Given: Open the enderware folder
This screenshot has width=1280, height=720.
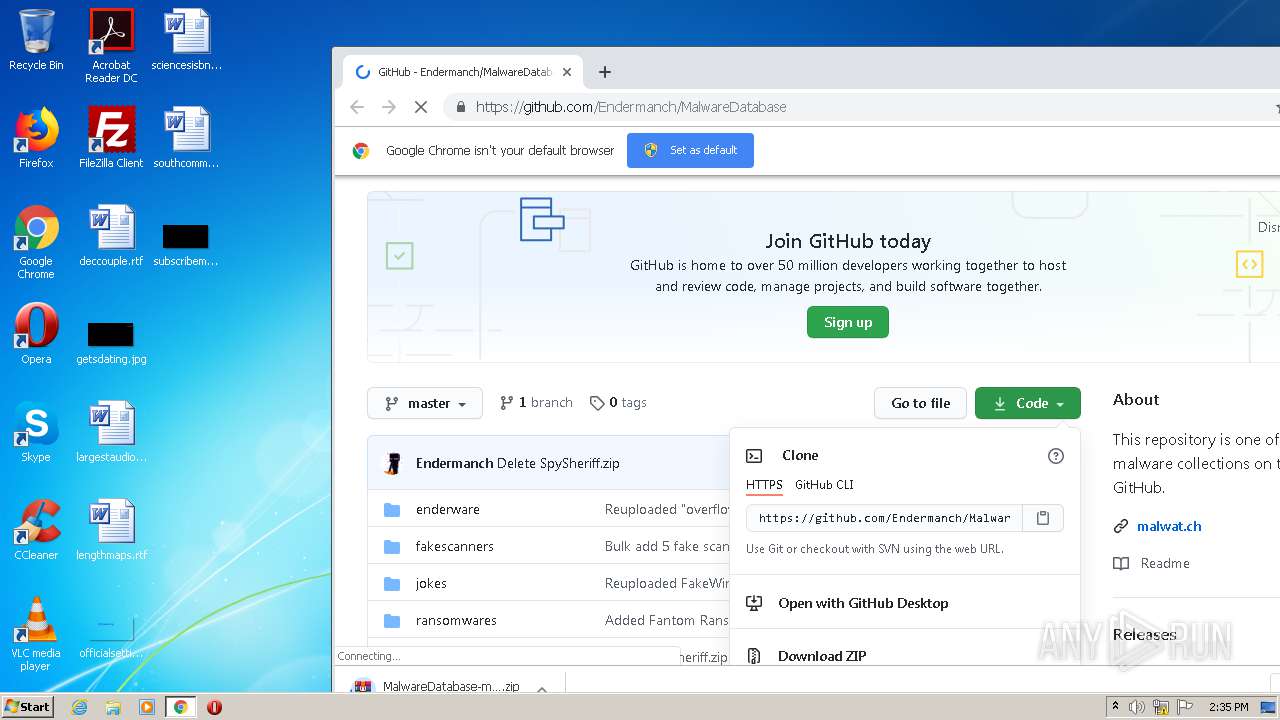Looking at the screenshot, I should 448,510.
